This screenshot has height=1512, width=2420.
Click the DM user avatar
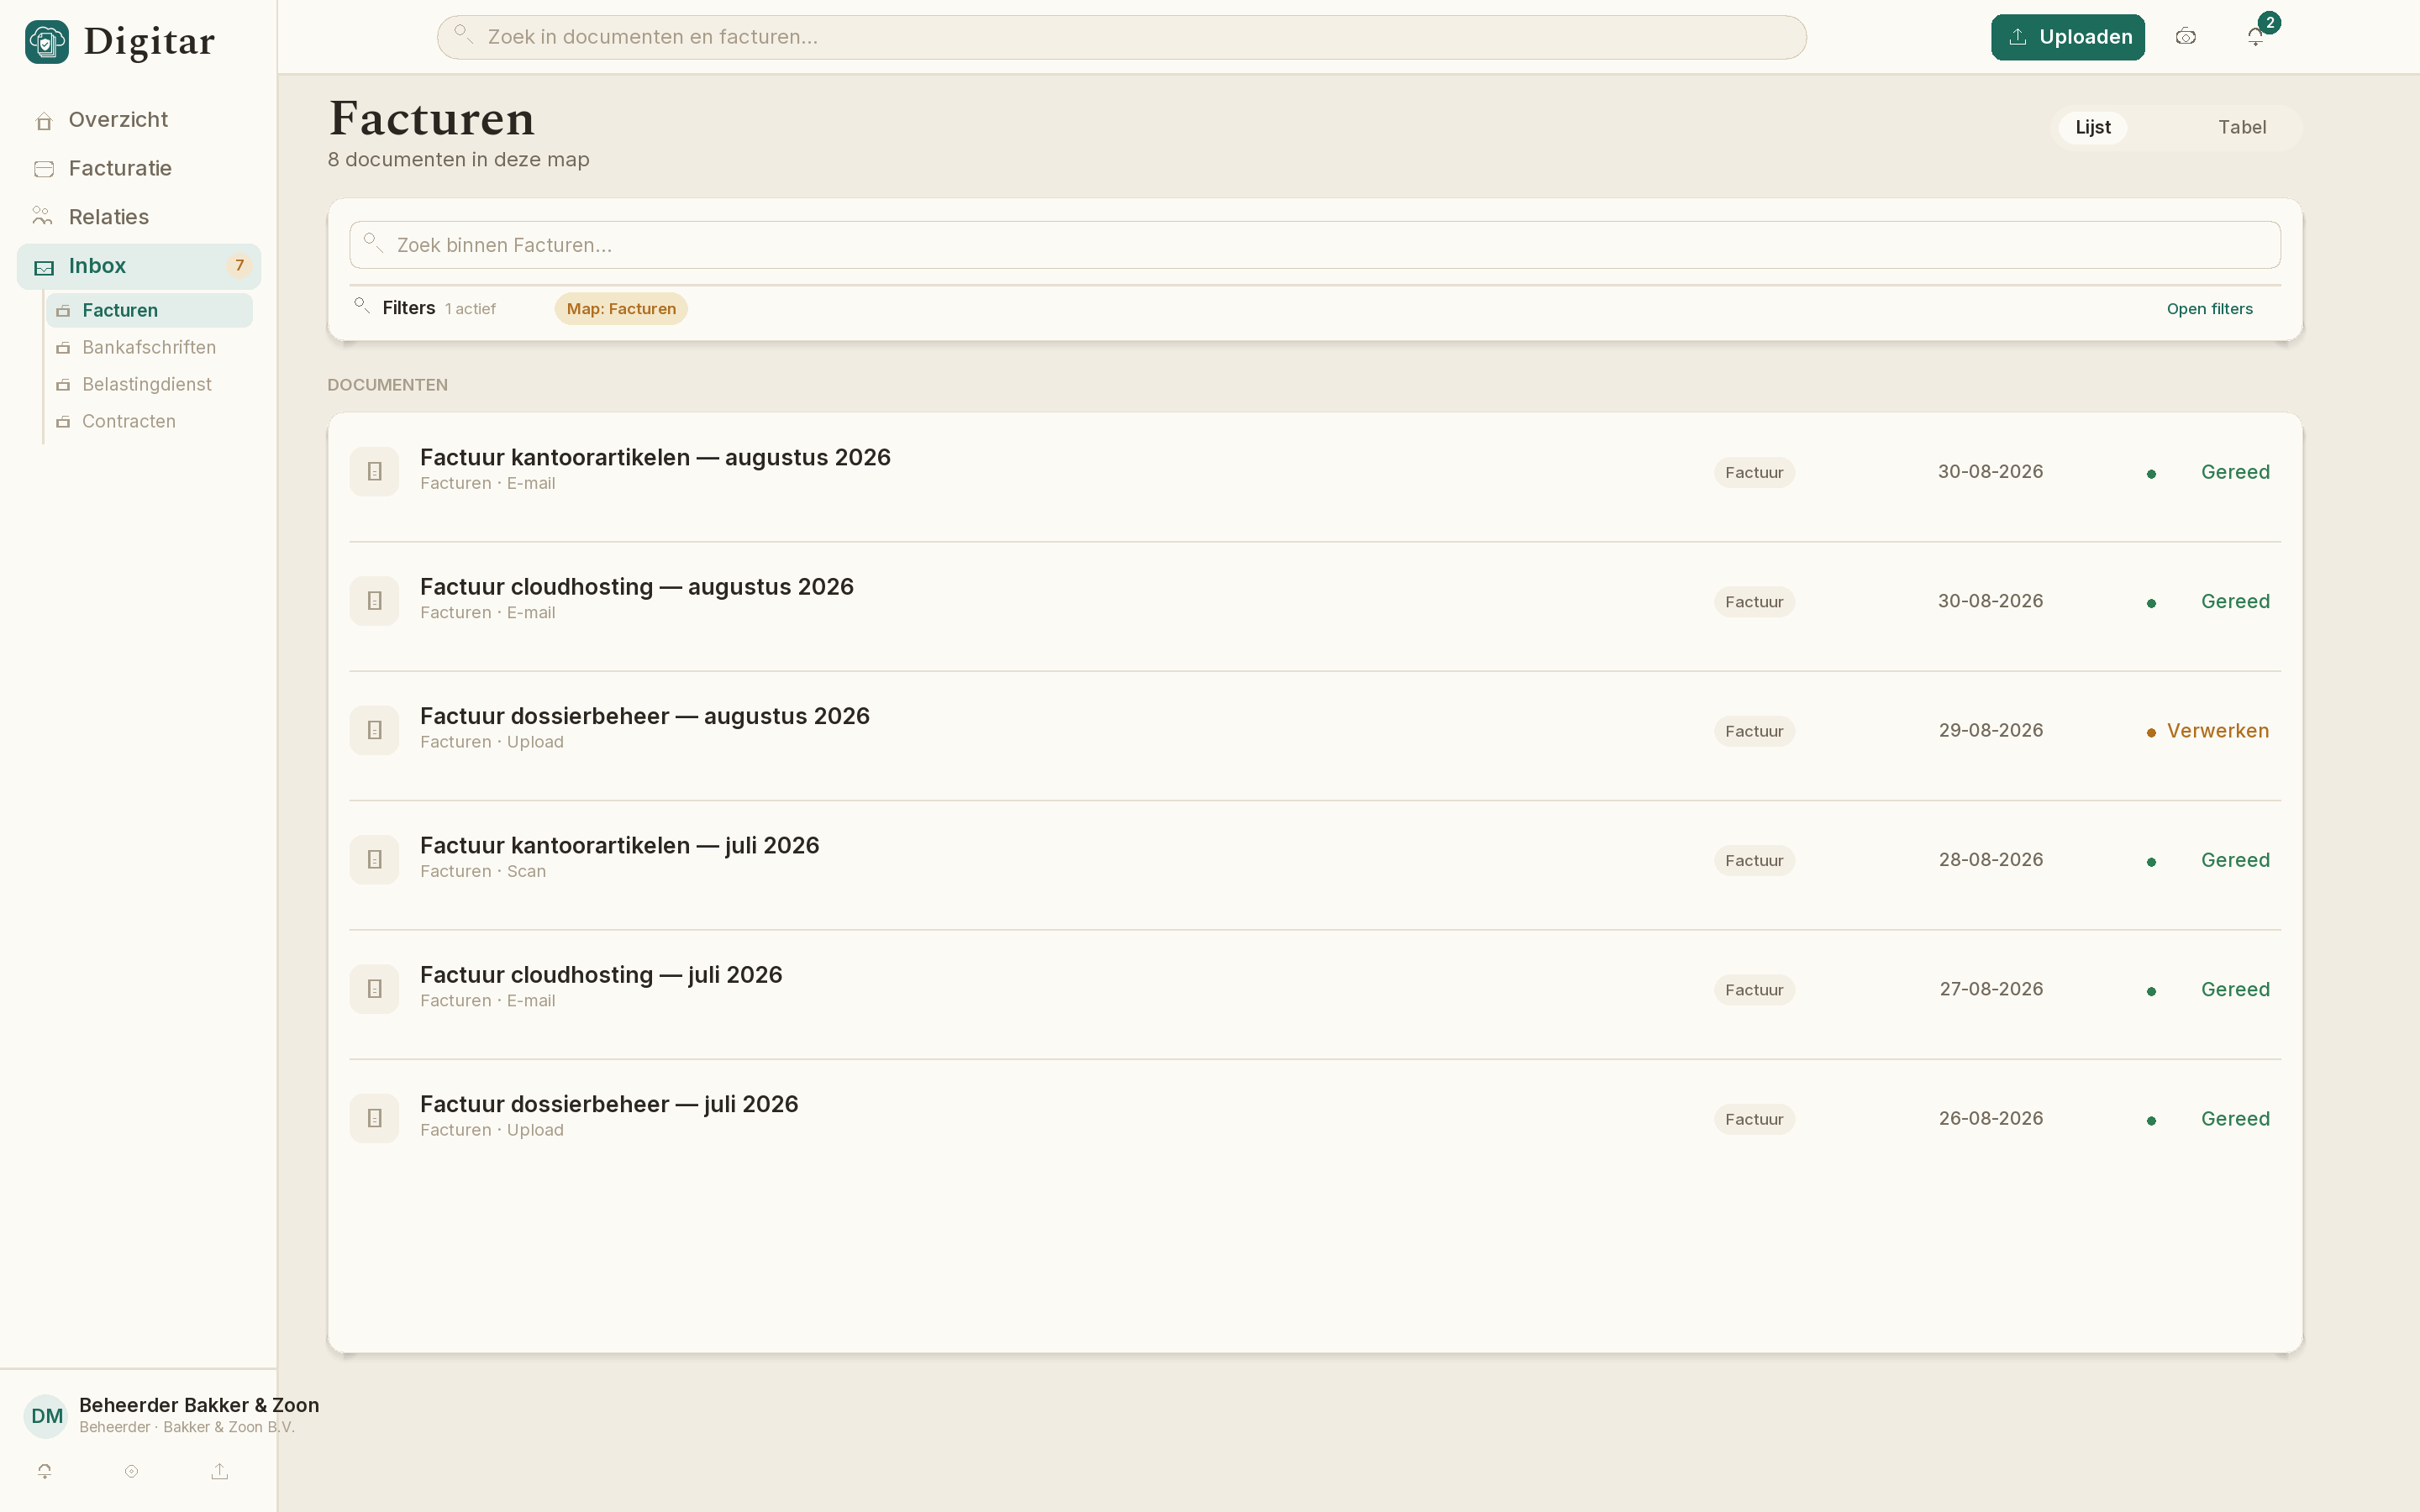click(x=46, y=1416)
